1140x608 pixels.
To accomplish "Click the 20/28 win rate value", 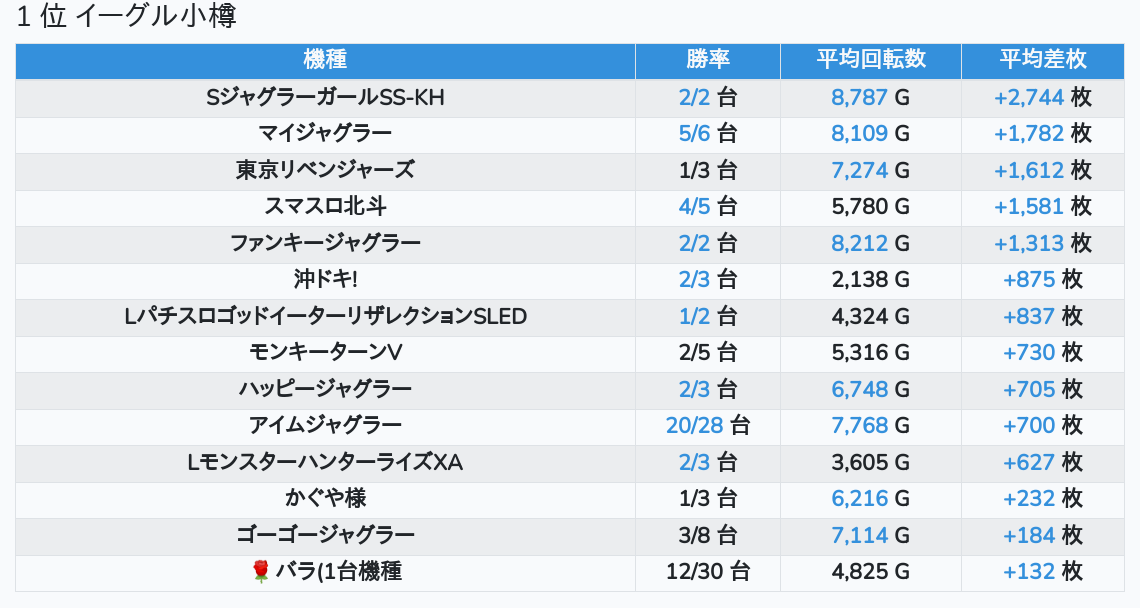I will 694,425.
